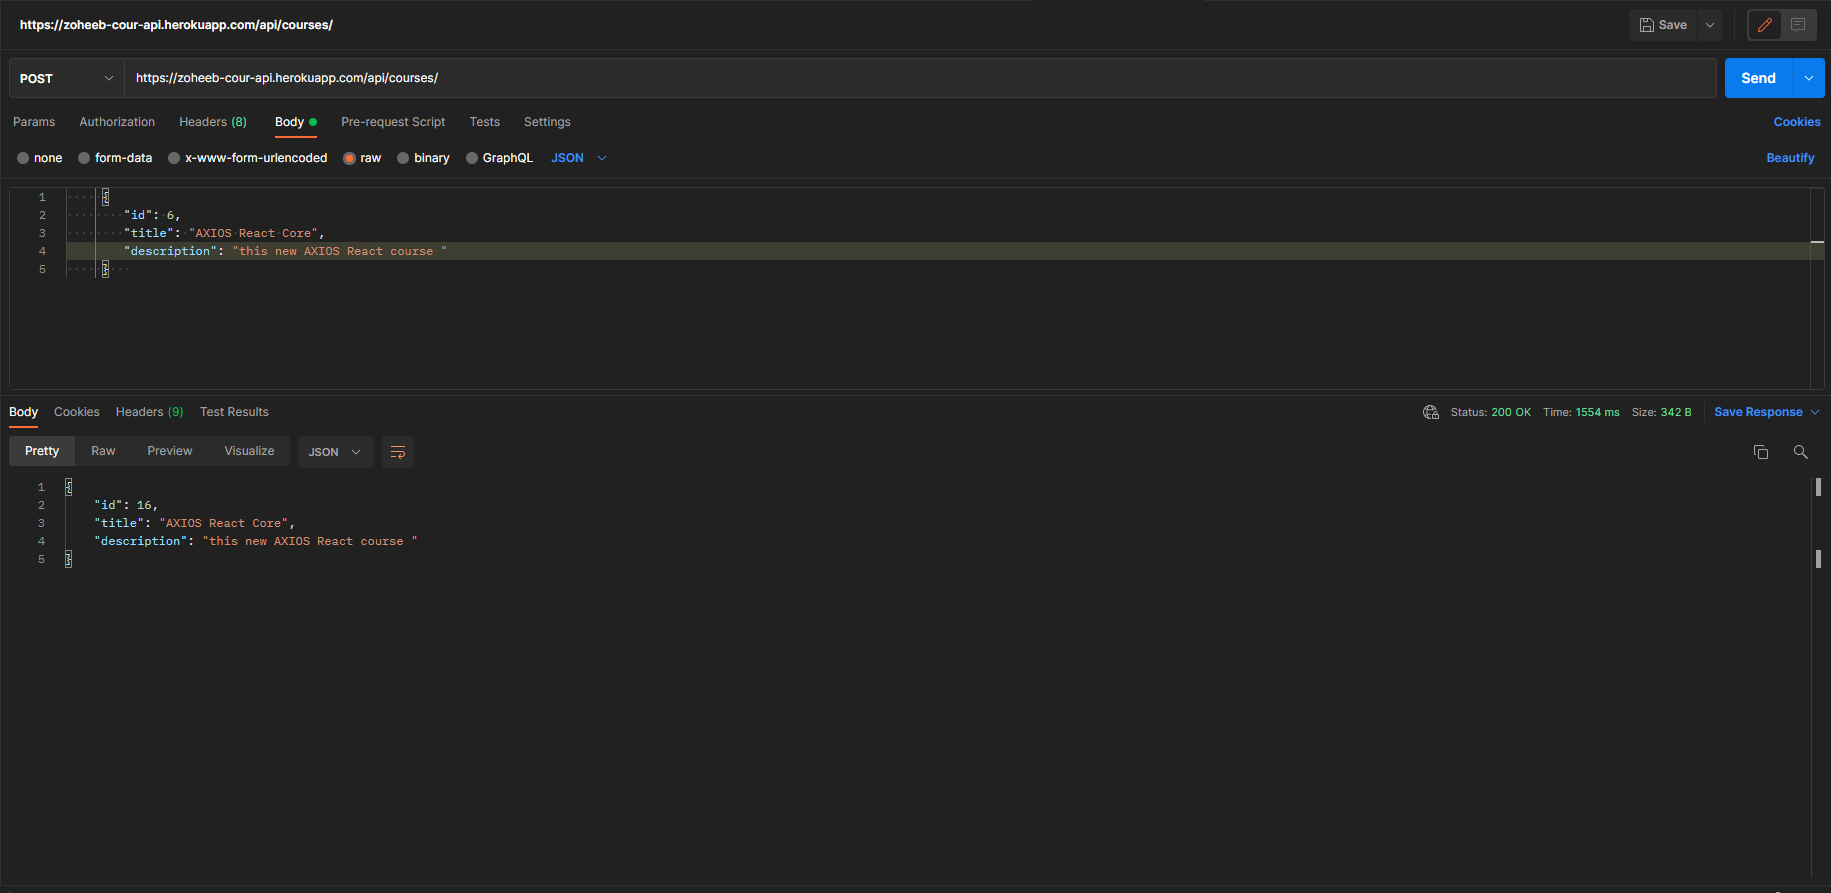The height and width of the screenshot is (893, 1831).
Task: Open the POST method dropdown
Action: (x=66, y=78)
